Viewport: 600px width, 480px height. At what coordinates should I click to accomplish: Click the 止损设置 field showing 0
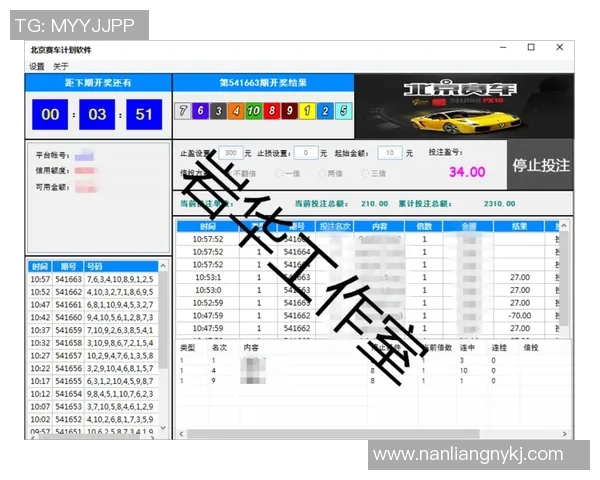306,153
